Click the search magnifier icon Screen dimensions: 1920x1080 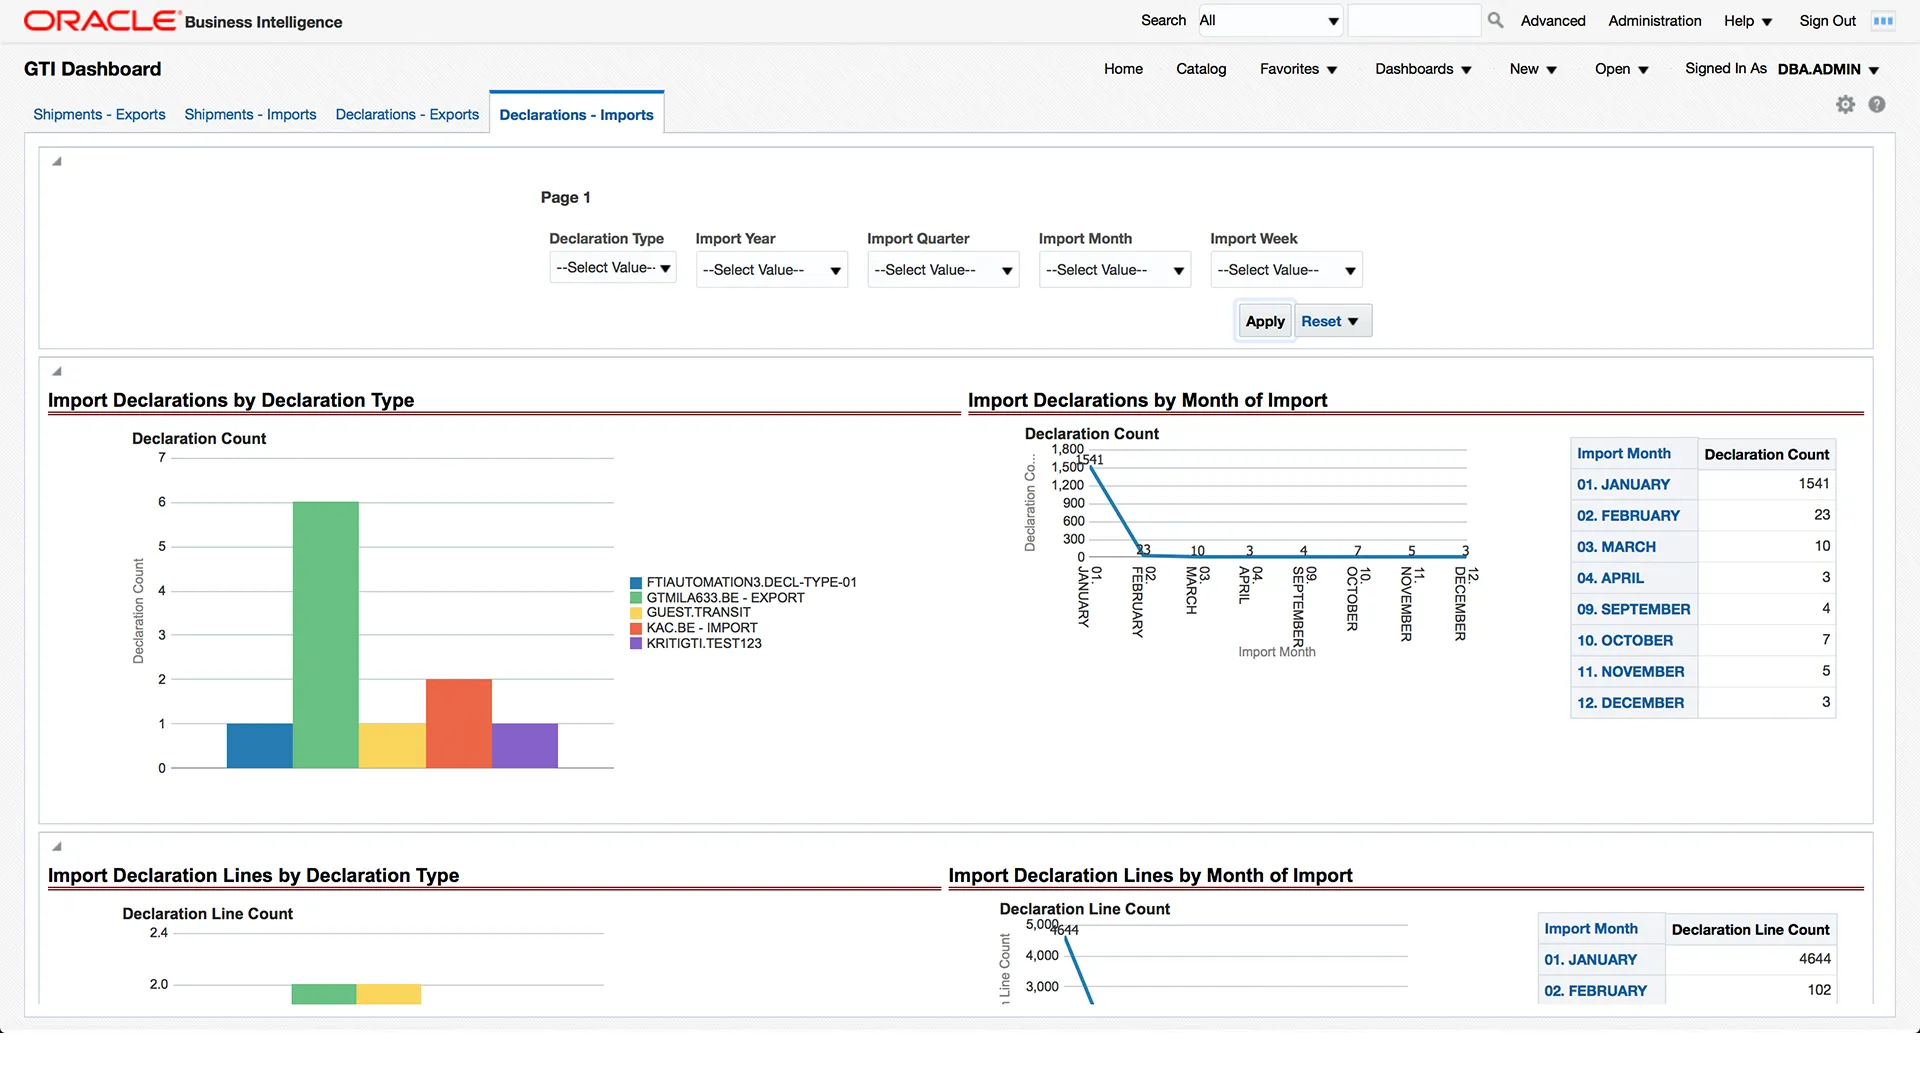(x=1495, y=20)
